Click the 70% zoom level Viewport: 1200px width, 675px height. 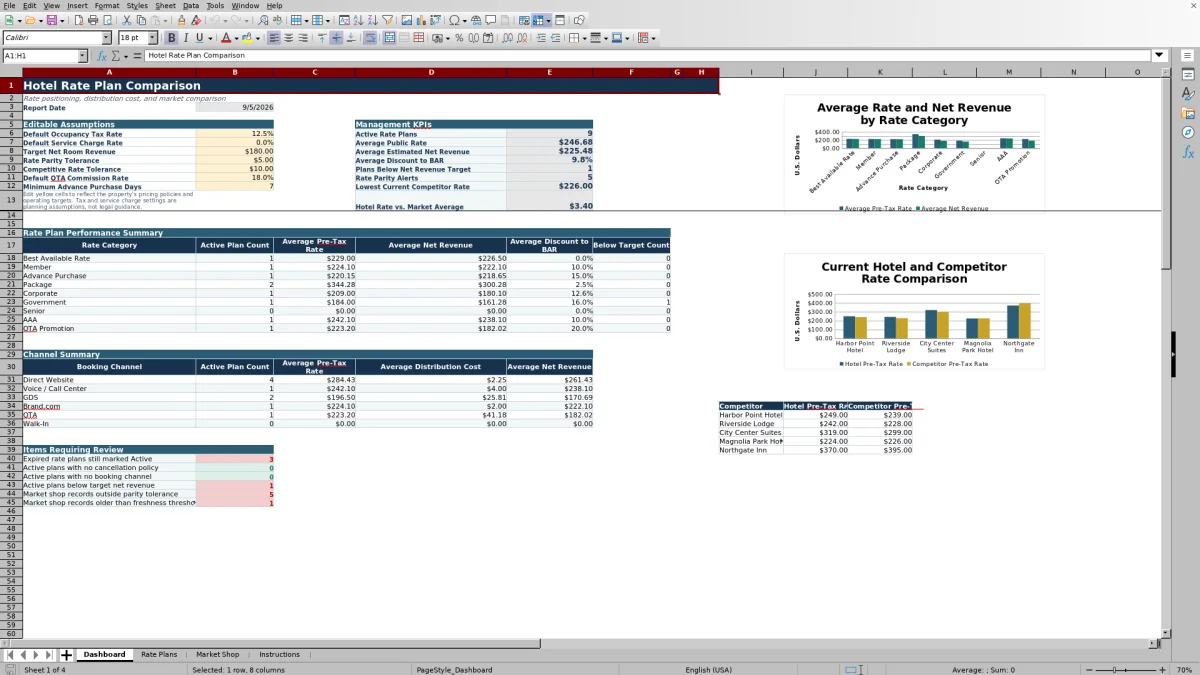(1183, 669)
